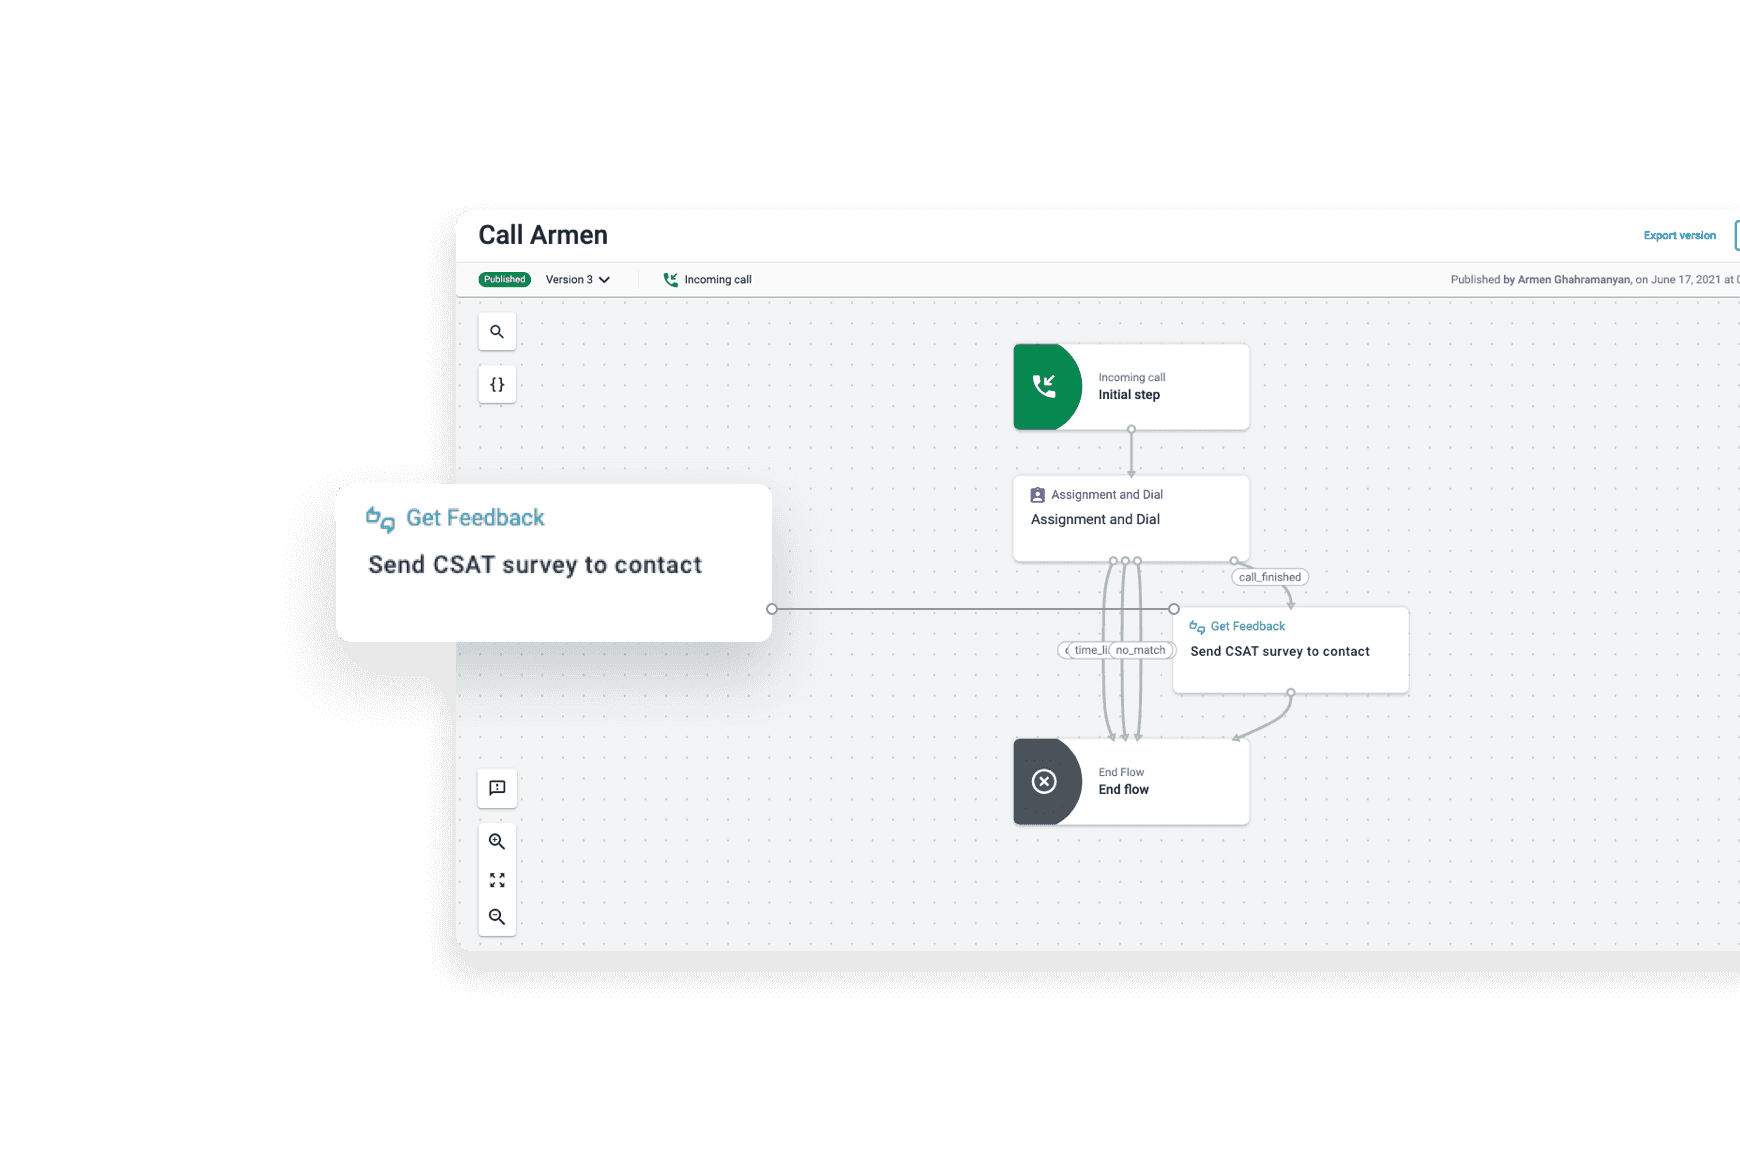Open the canvas search tool
1740x1160 pixels.
(497, 332)
